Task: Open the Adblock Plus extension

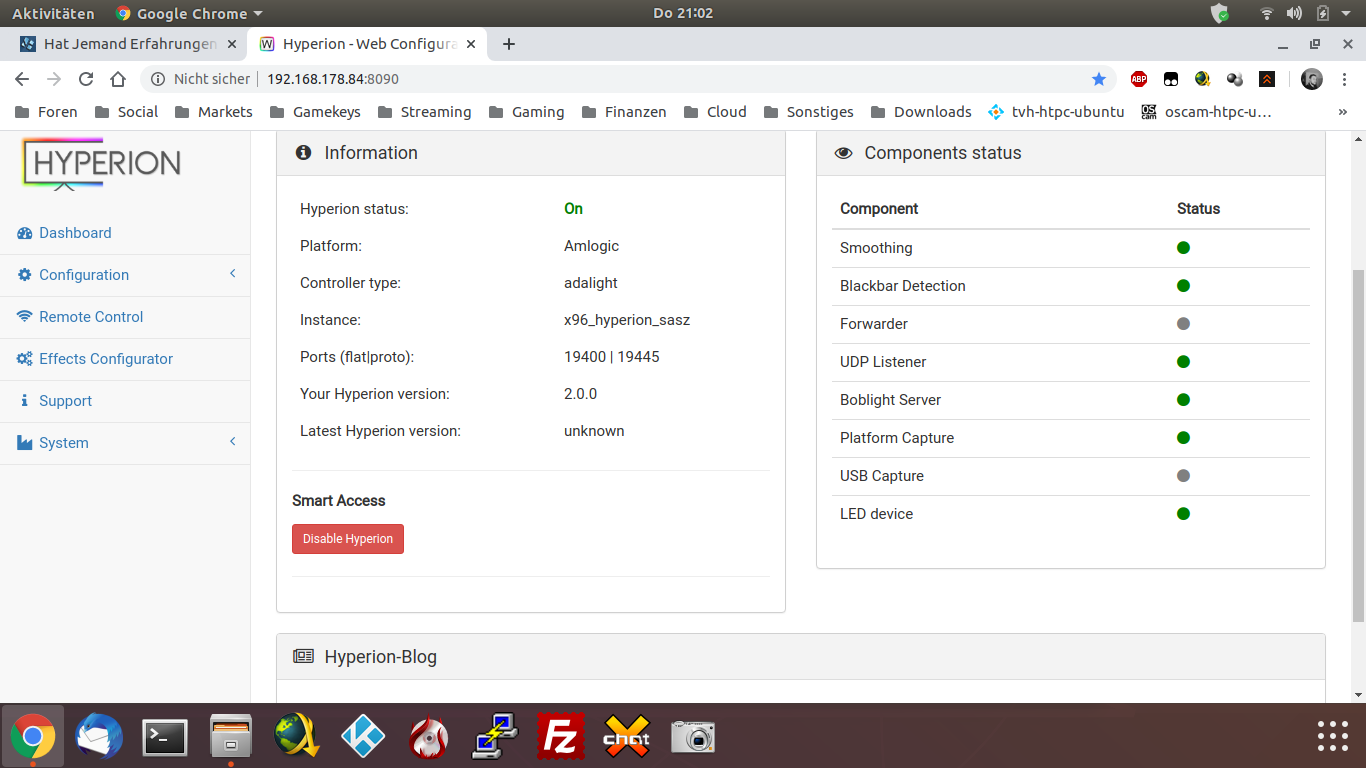Action: click(1139, 79)
